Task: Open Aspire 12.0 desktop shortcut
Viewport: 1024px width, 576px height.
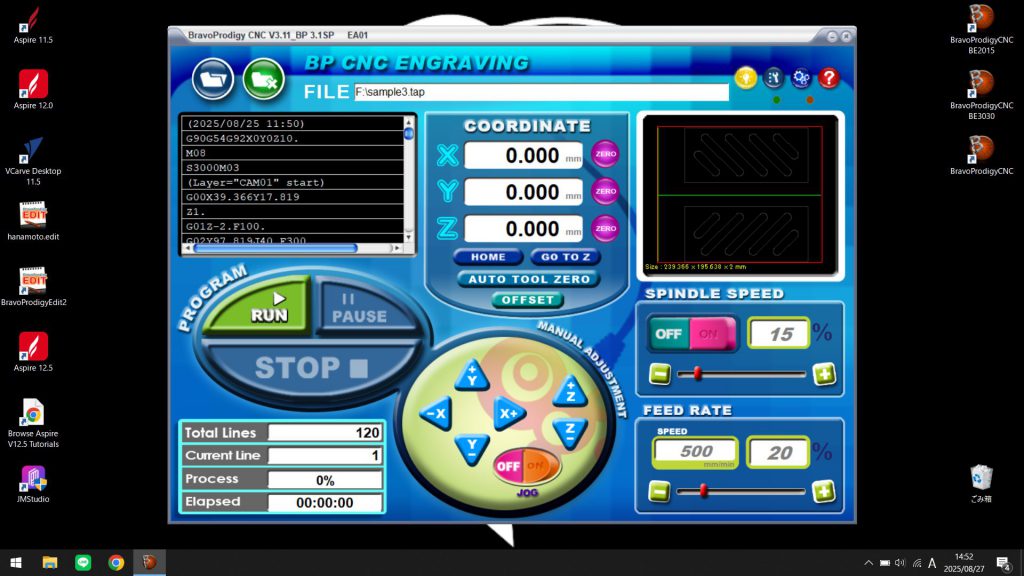Action: 33,89
